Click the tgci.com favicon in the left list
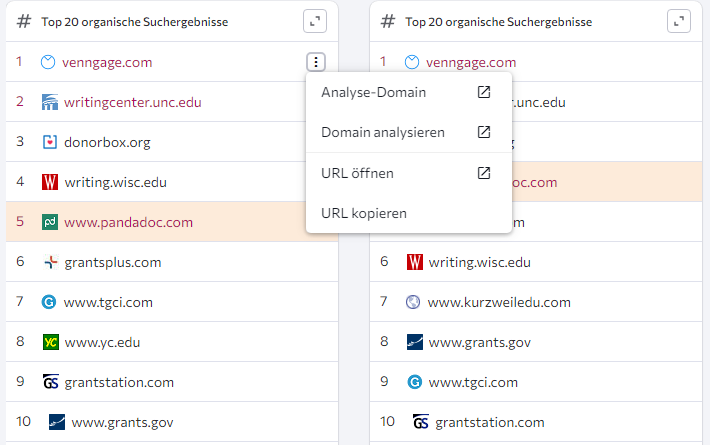Image resolution: width=710 pixels, height=445 pixels. tap(49, 302)
